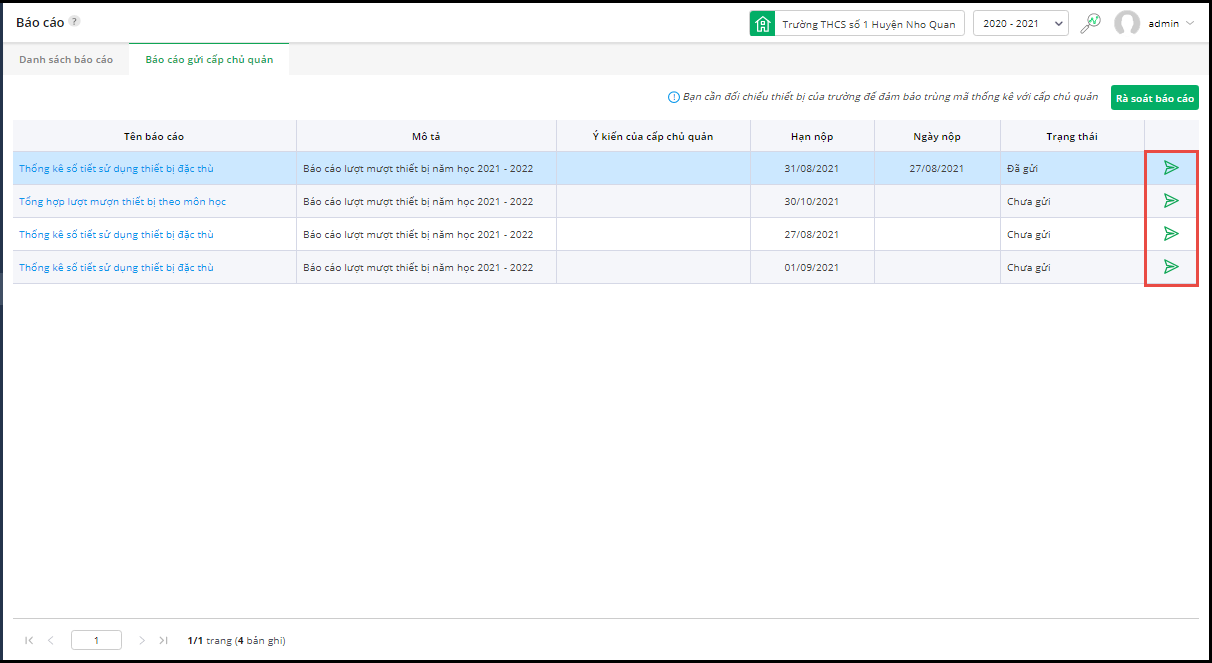The image size is (1212, 663).
Task: Open the report due 31/08/2021 by its name link
Action: 116,168
